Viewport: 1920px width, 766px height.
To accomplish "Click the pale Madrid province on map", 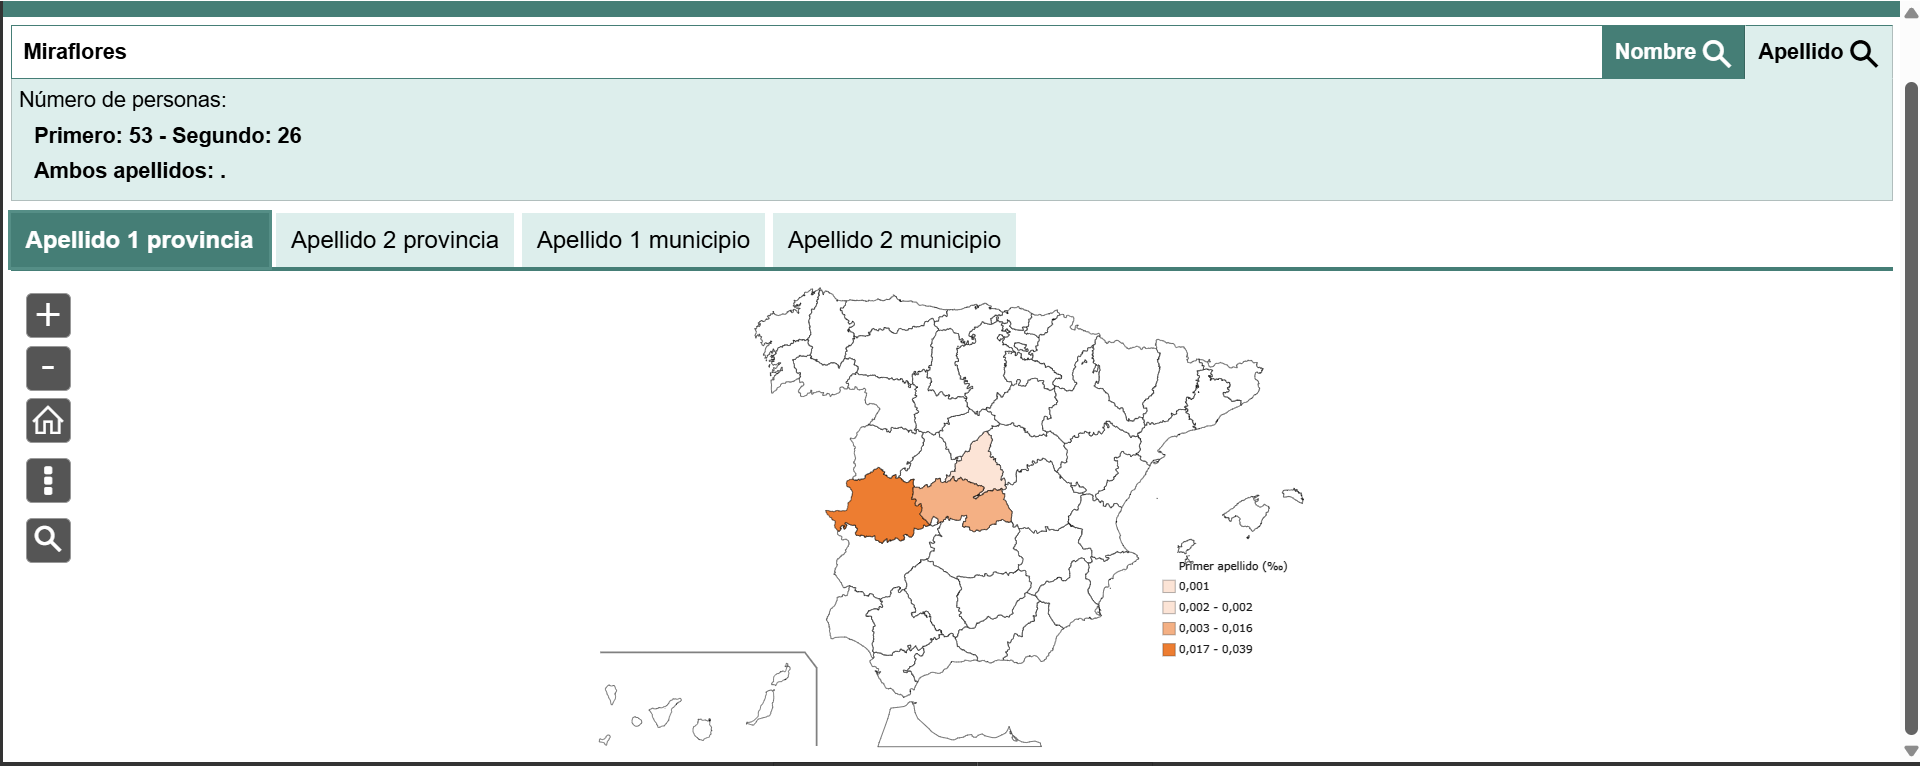I will point(979,464).
